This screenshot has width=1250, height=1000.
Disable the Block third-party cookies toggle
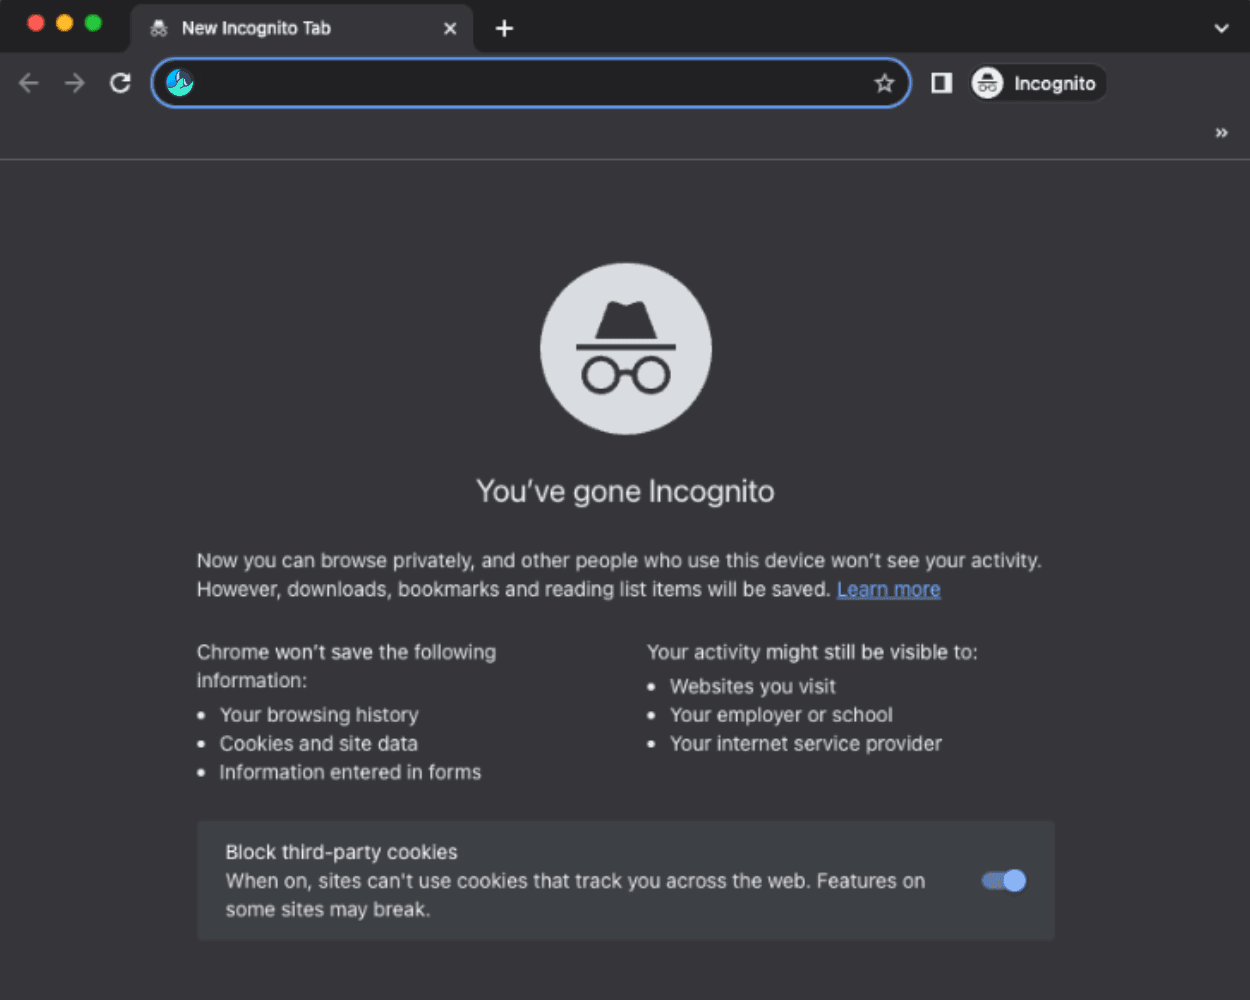[x=1002, y=881]
